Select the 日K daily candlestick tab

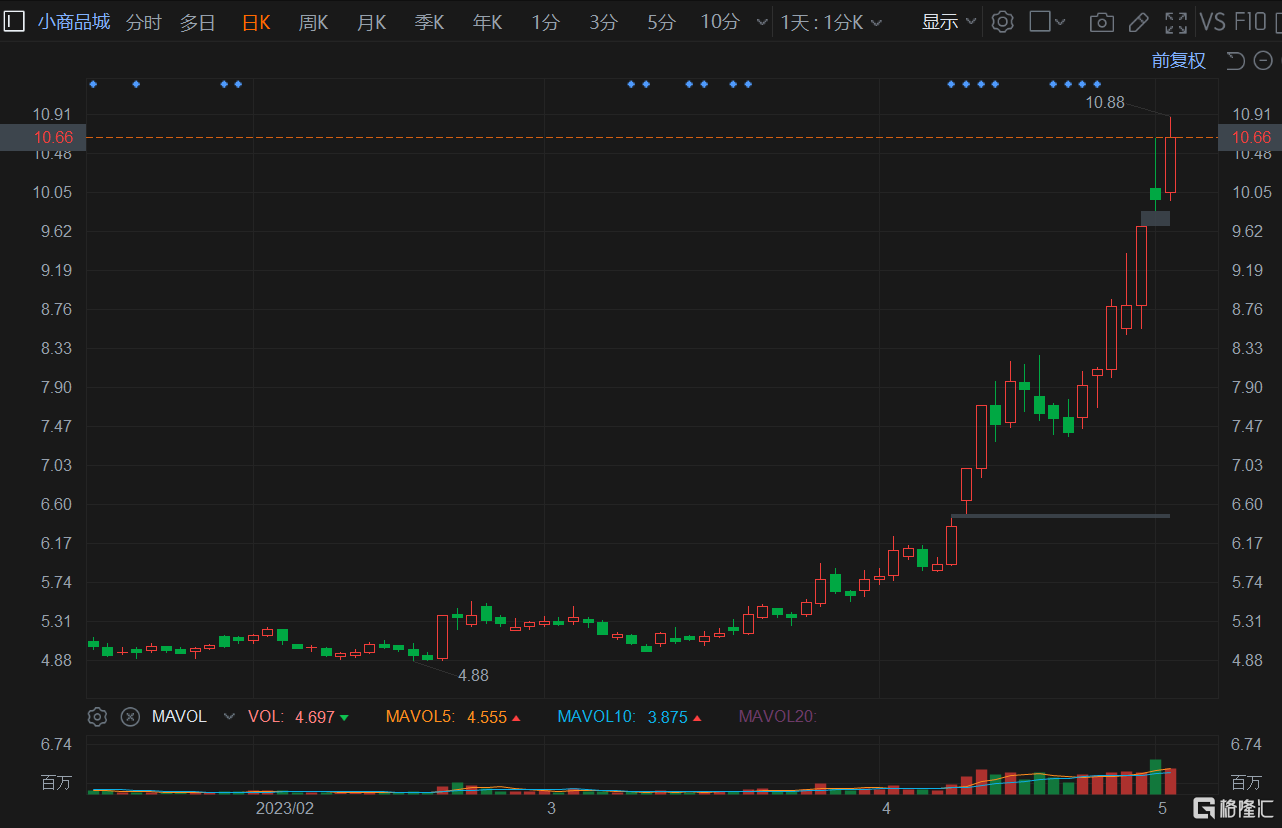point(256,22)
